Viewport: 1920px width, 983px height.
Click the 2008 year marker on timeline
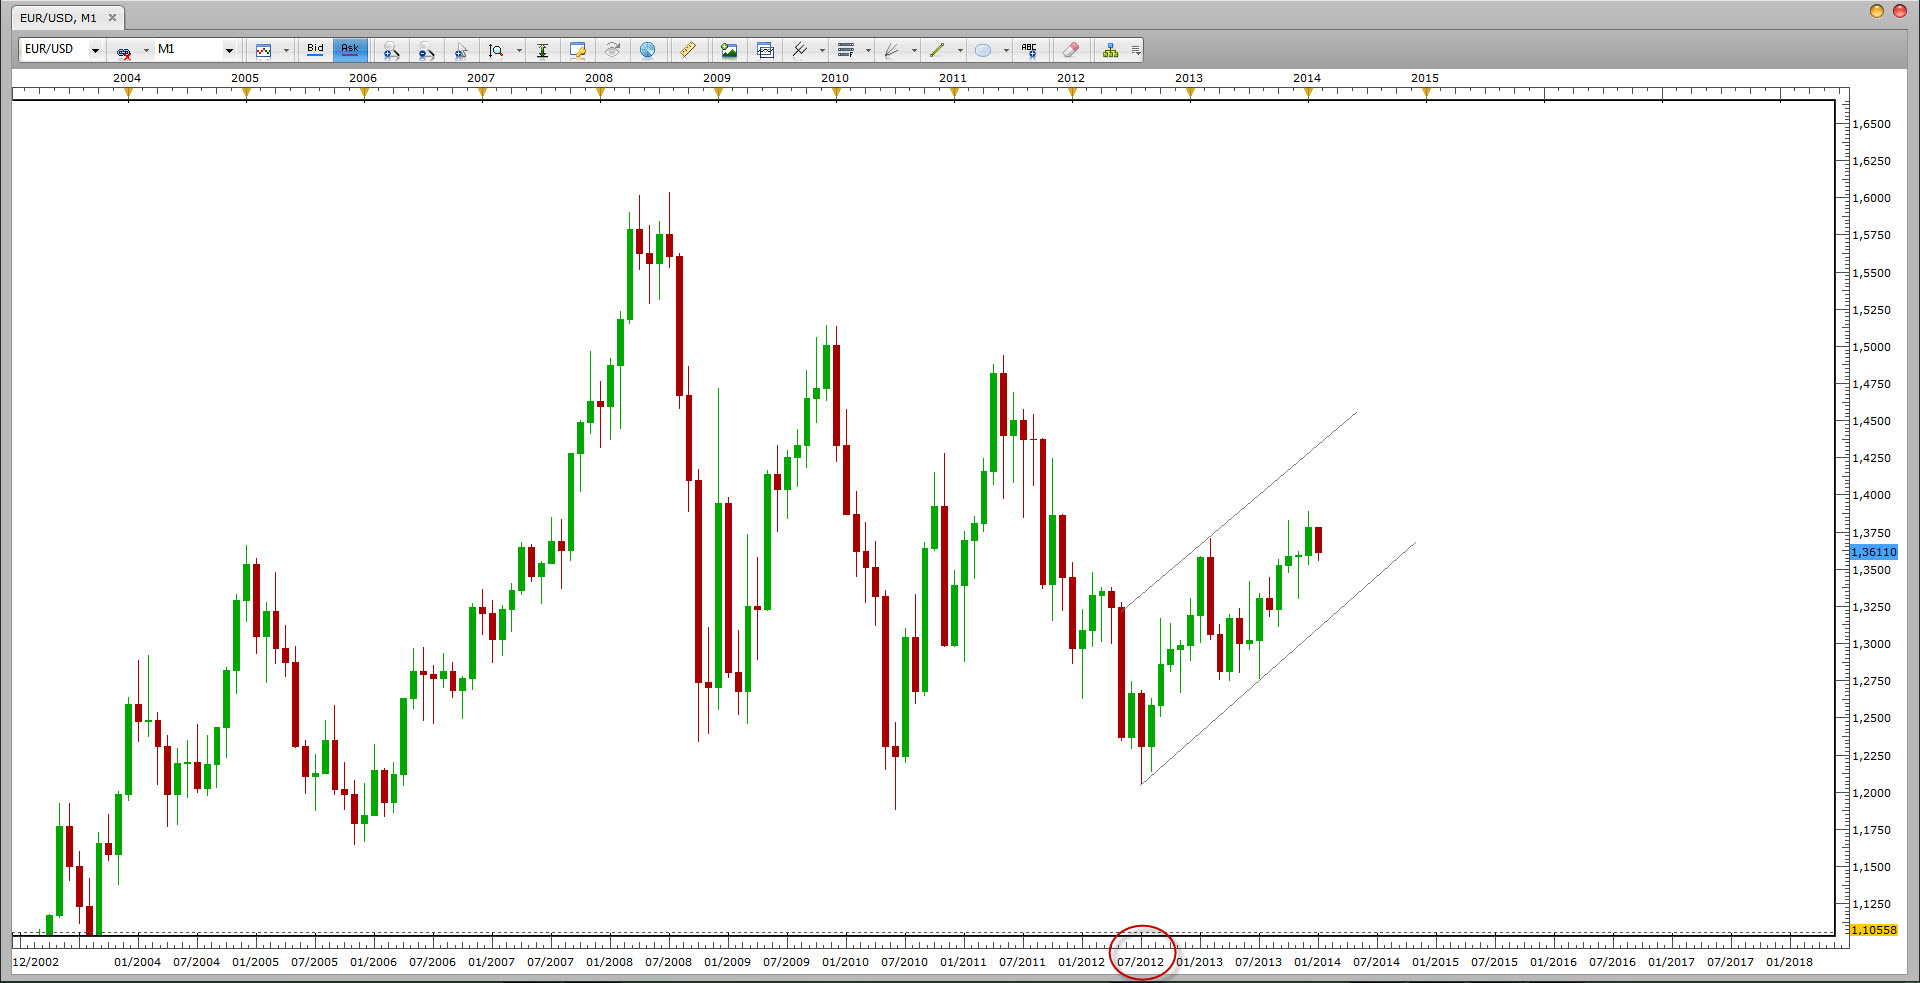pyautogui.click(x=599, y=78)
